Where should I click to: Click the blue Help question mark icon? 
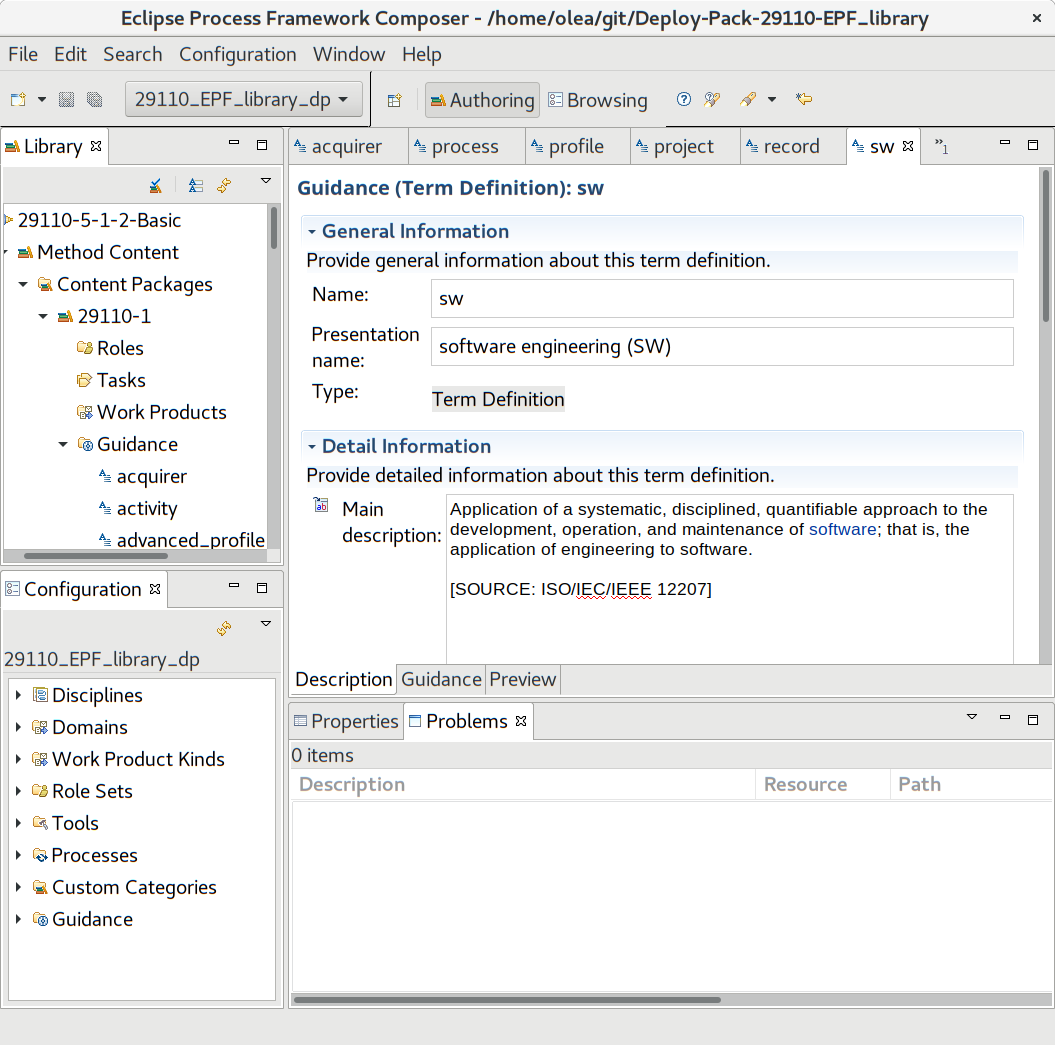pyautogui.click(x=684, y=100)
